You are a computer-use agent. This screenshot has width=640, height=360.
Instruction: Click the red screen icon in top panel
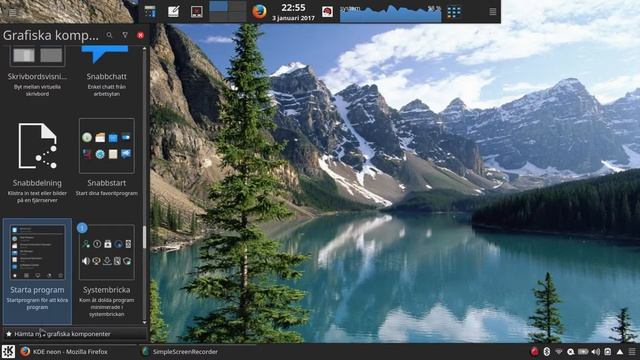pyautogui.click(x=197, y=11)
